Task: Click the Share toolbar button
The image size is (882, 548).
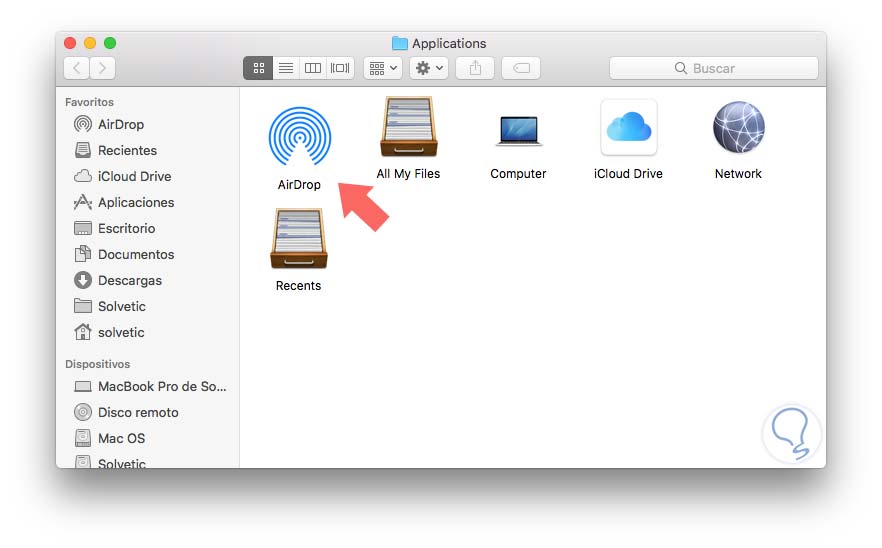Action: 475,68
